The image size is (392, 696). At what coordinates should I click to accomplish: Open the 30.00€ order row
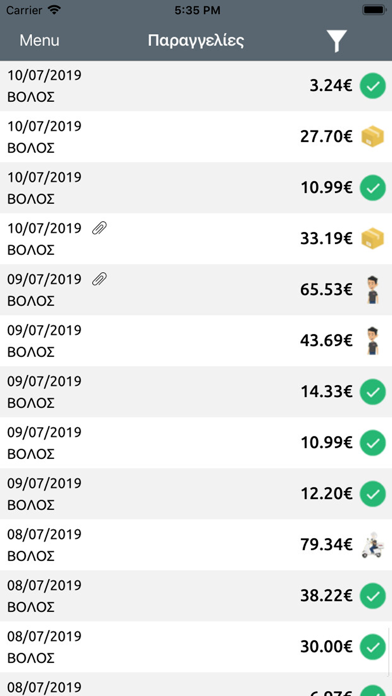tap(196, 647)
